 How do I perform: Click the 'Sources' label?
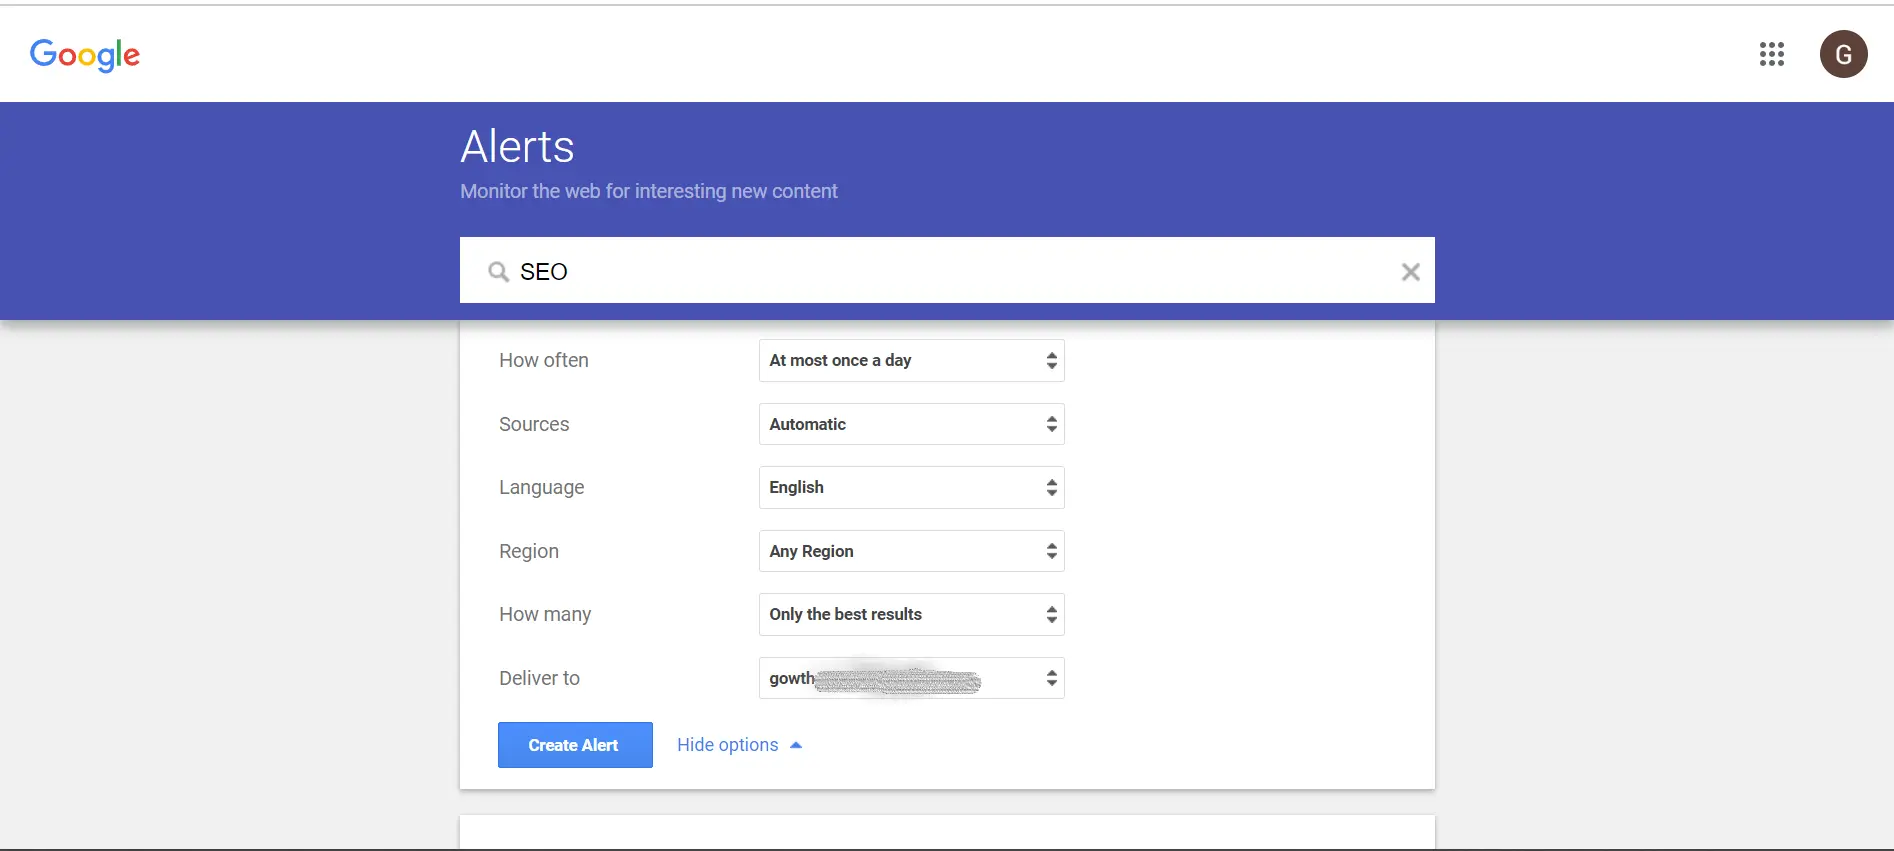click(x=534, y=424)
